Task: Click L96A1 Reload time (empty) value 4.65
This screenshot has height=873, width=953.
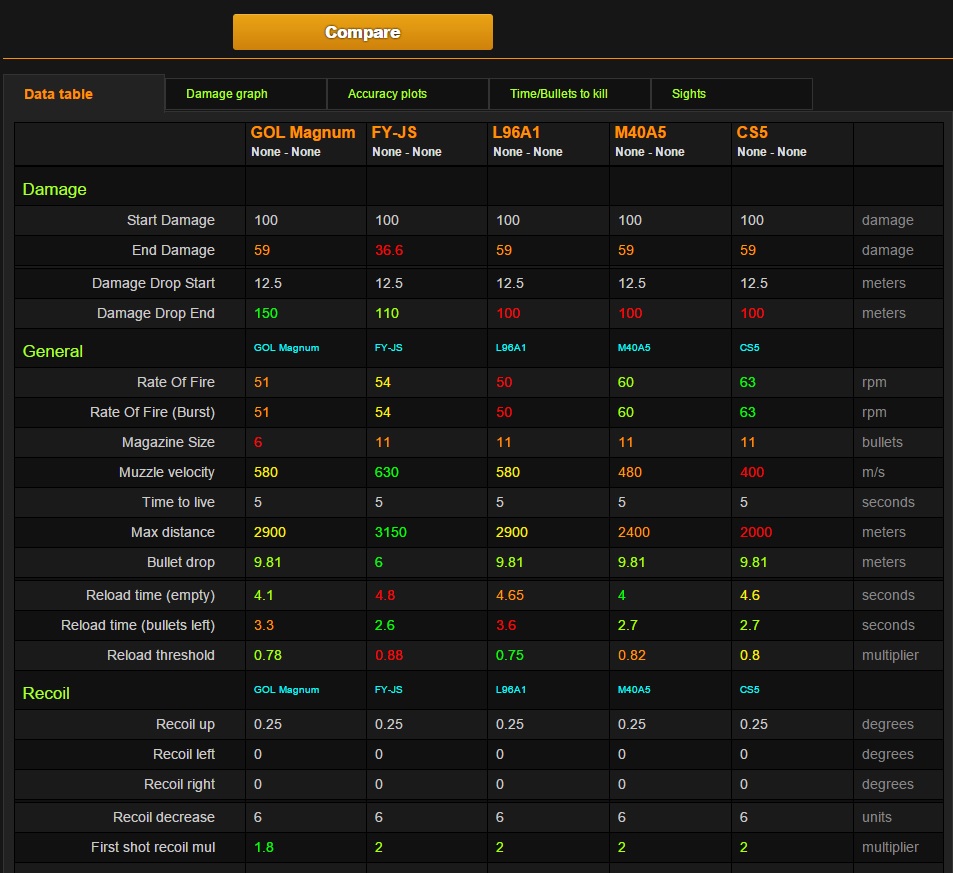Action: tap(509, 595)
